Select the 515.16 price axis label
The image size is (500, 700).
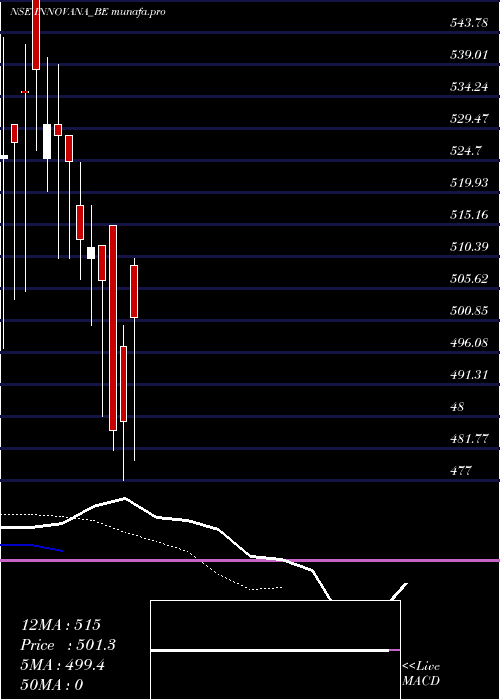coord(469,215)
